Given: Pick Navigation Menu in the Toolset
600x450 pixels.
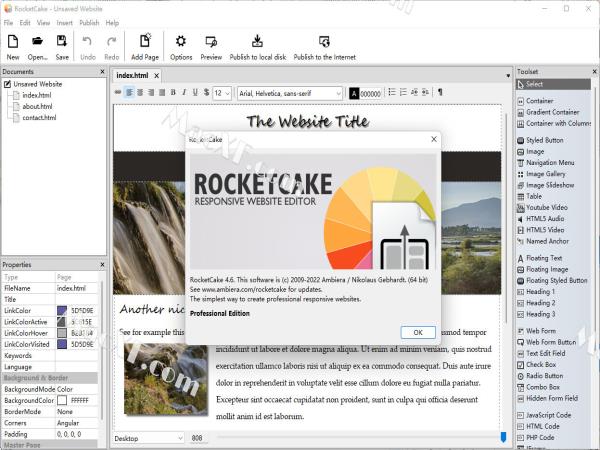Looking at the screenshot, I should (x=546, y=163).
